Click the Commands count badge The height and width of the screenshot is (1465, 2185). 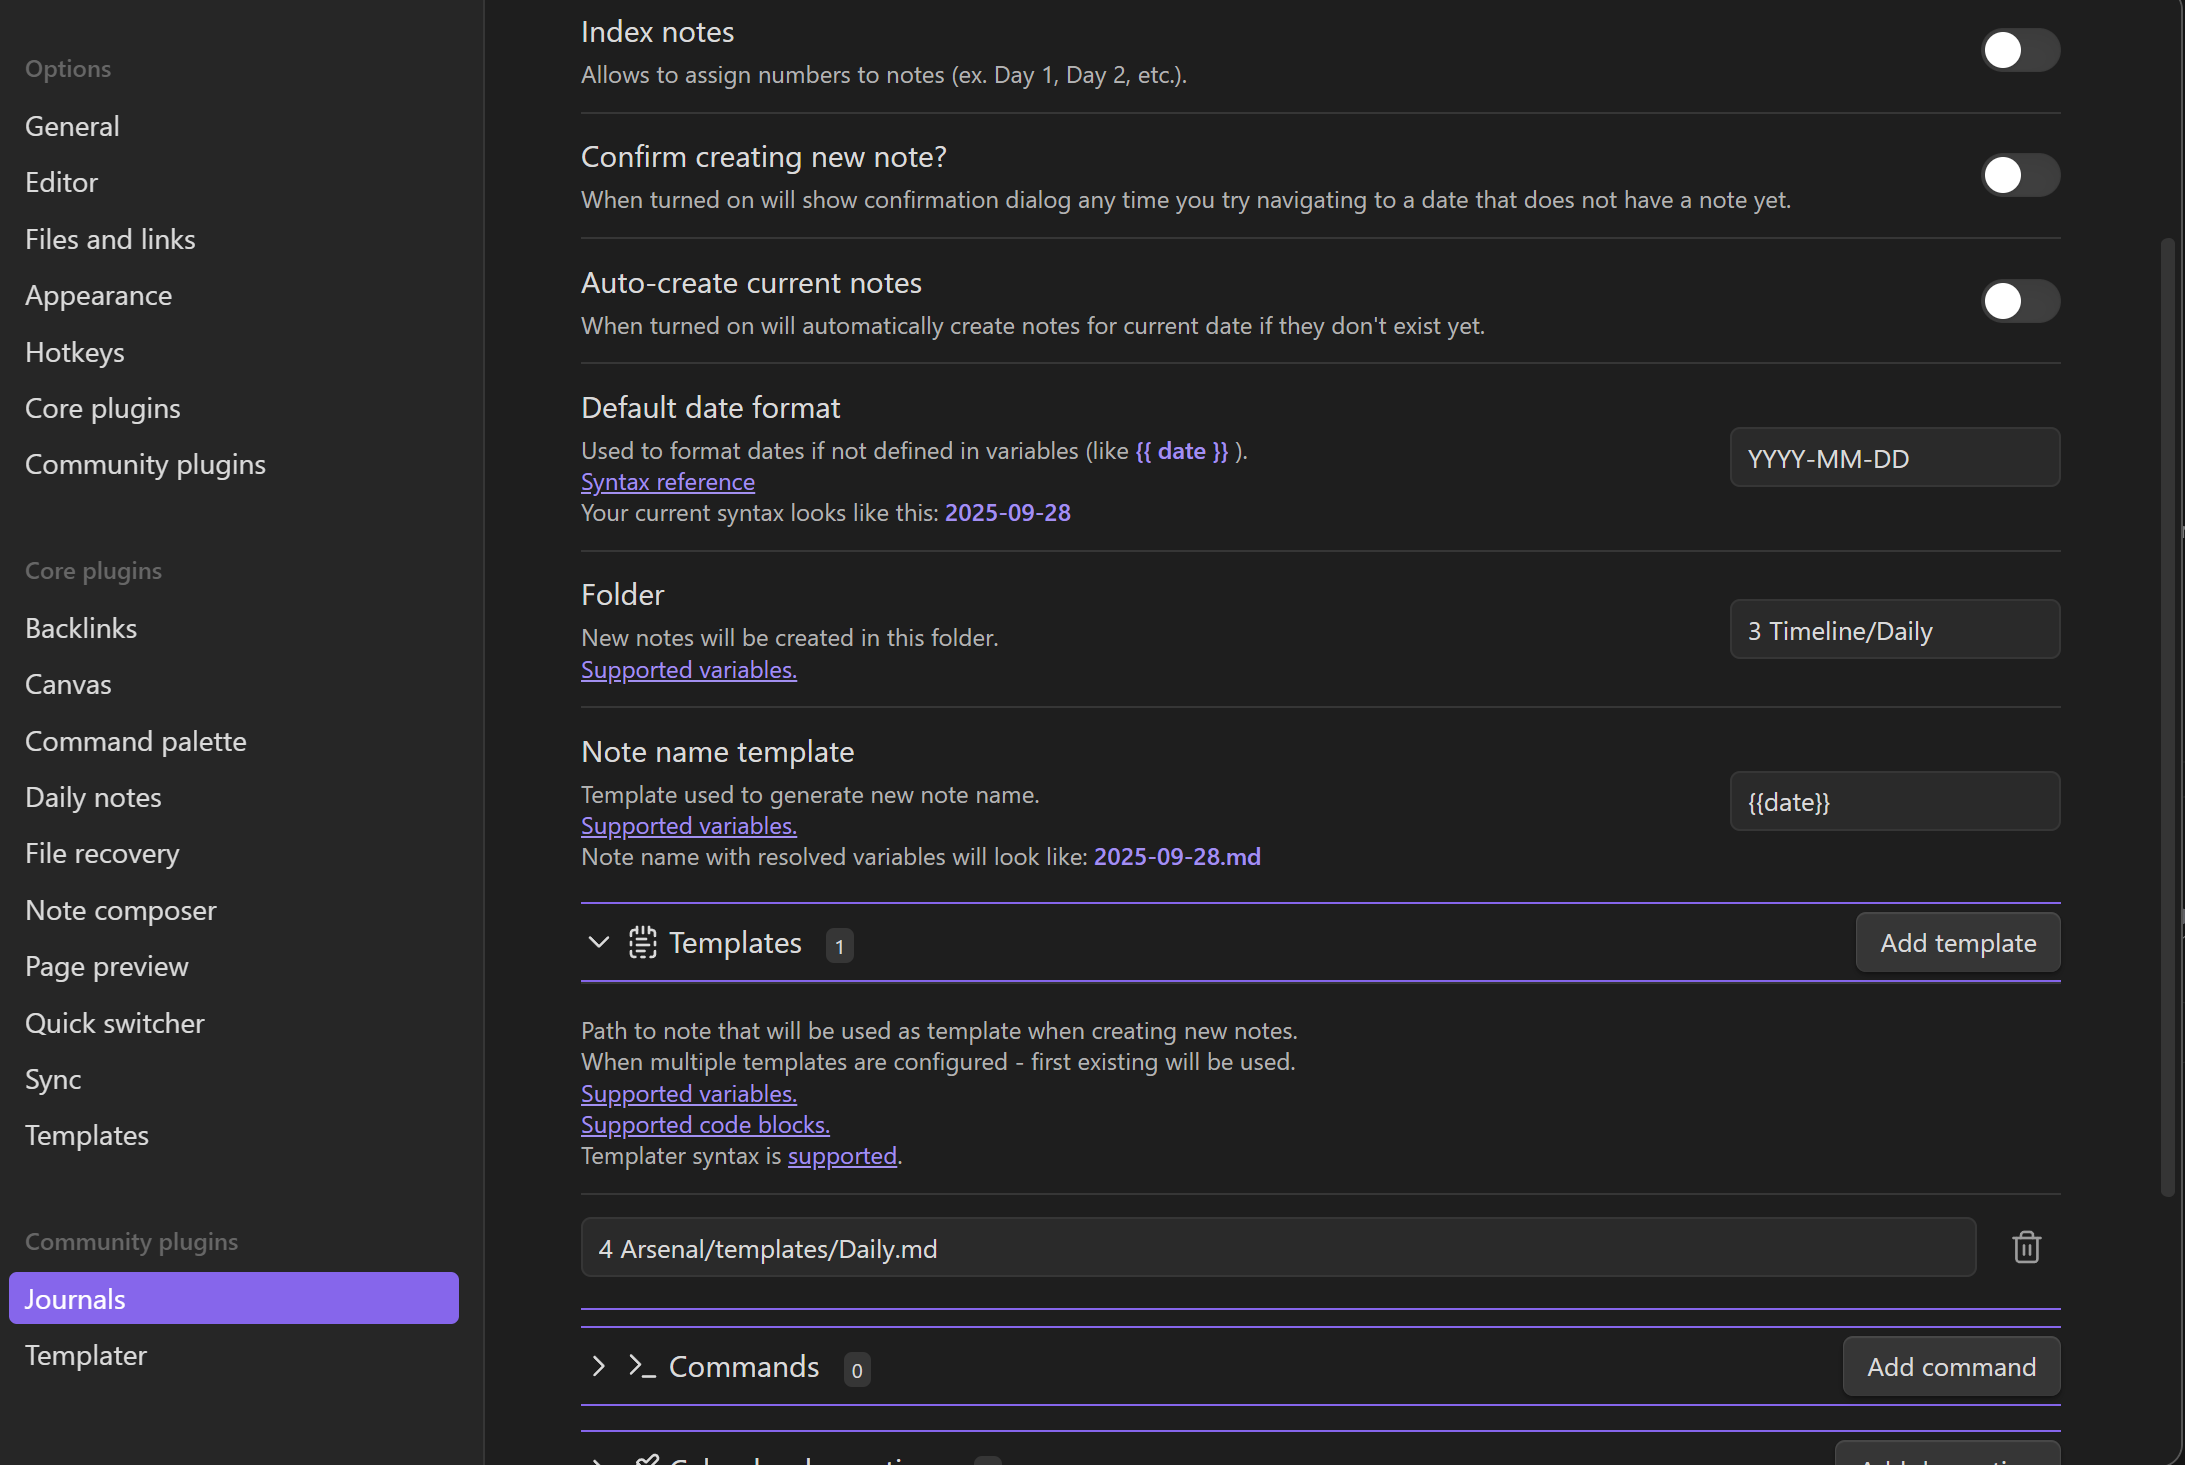pos(856,1370)
